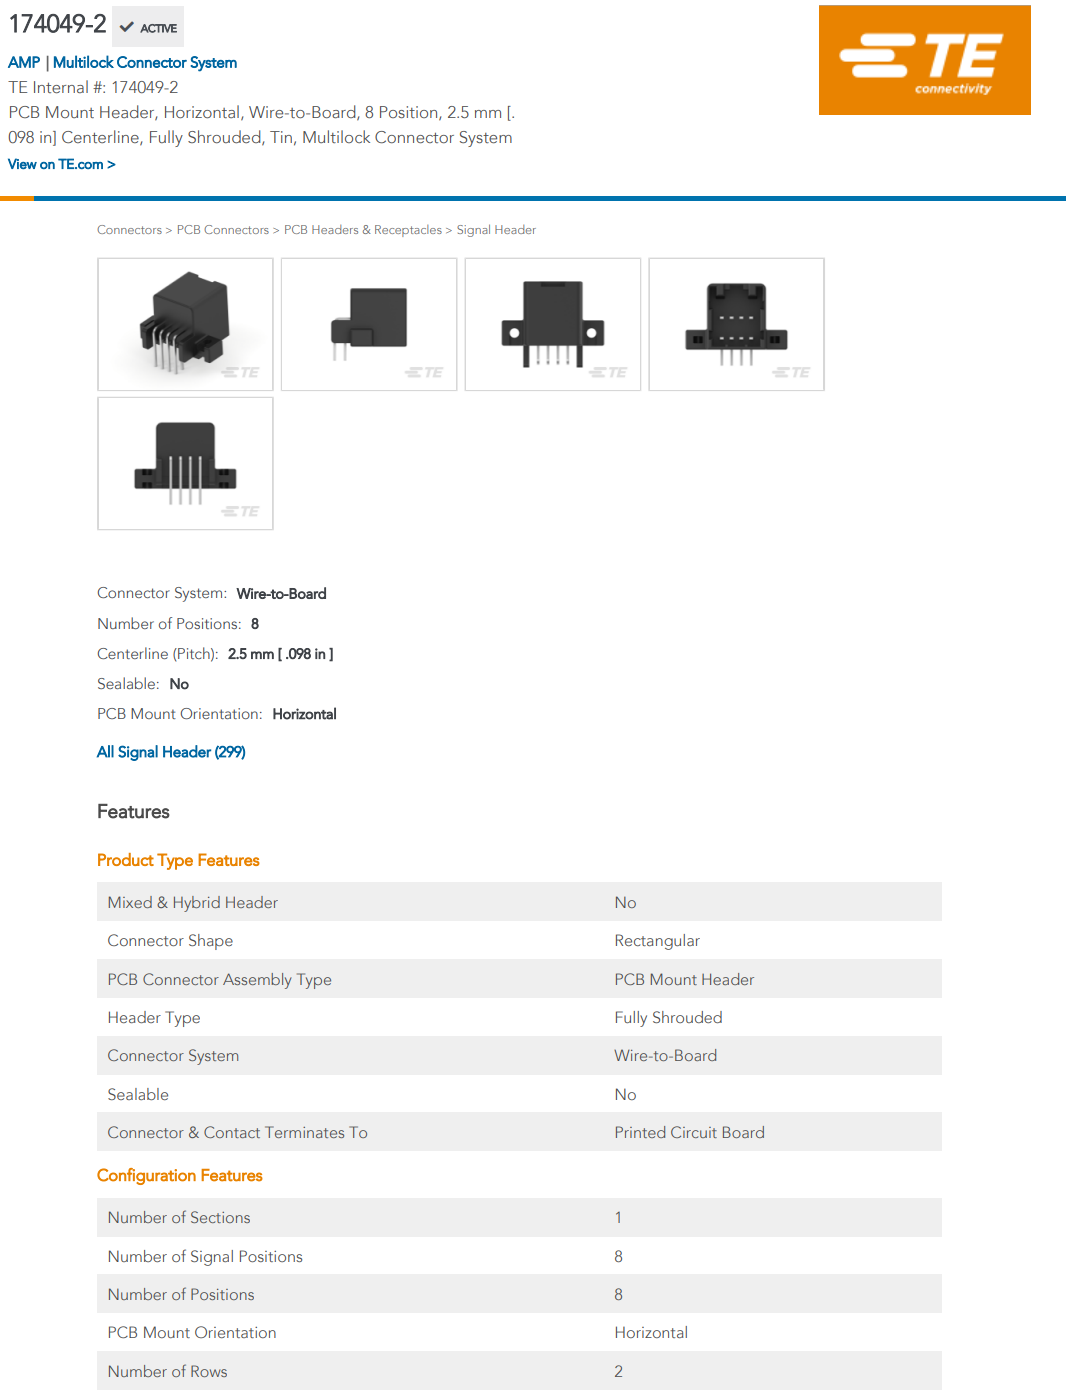
Task: Click the Connector Shape row label
Action: [x=170, y=941]
